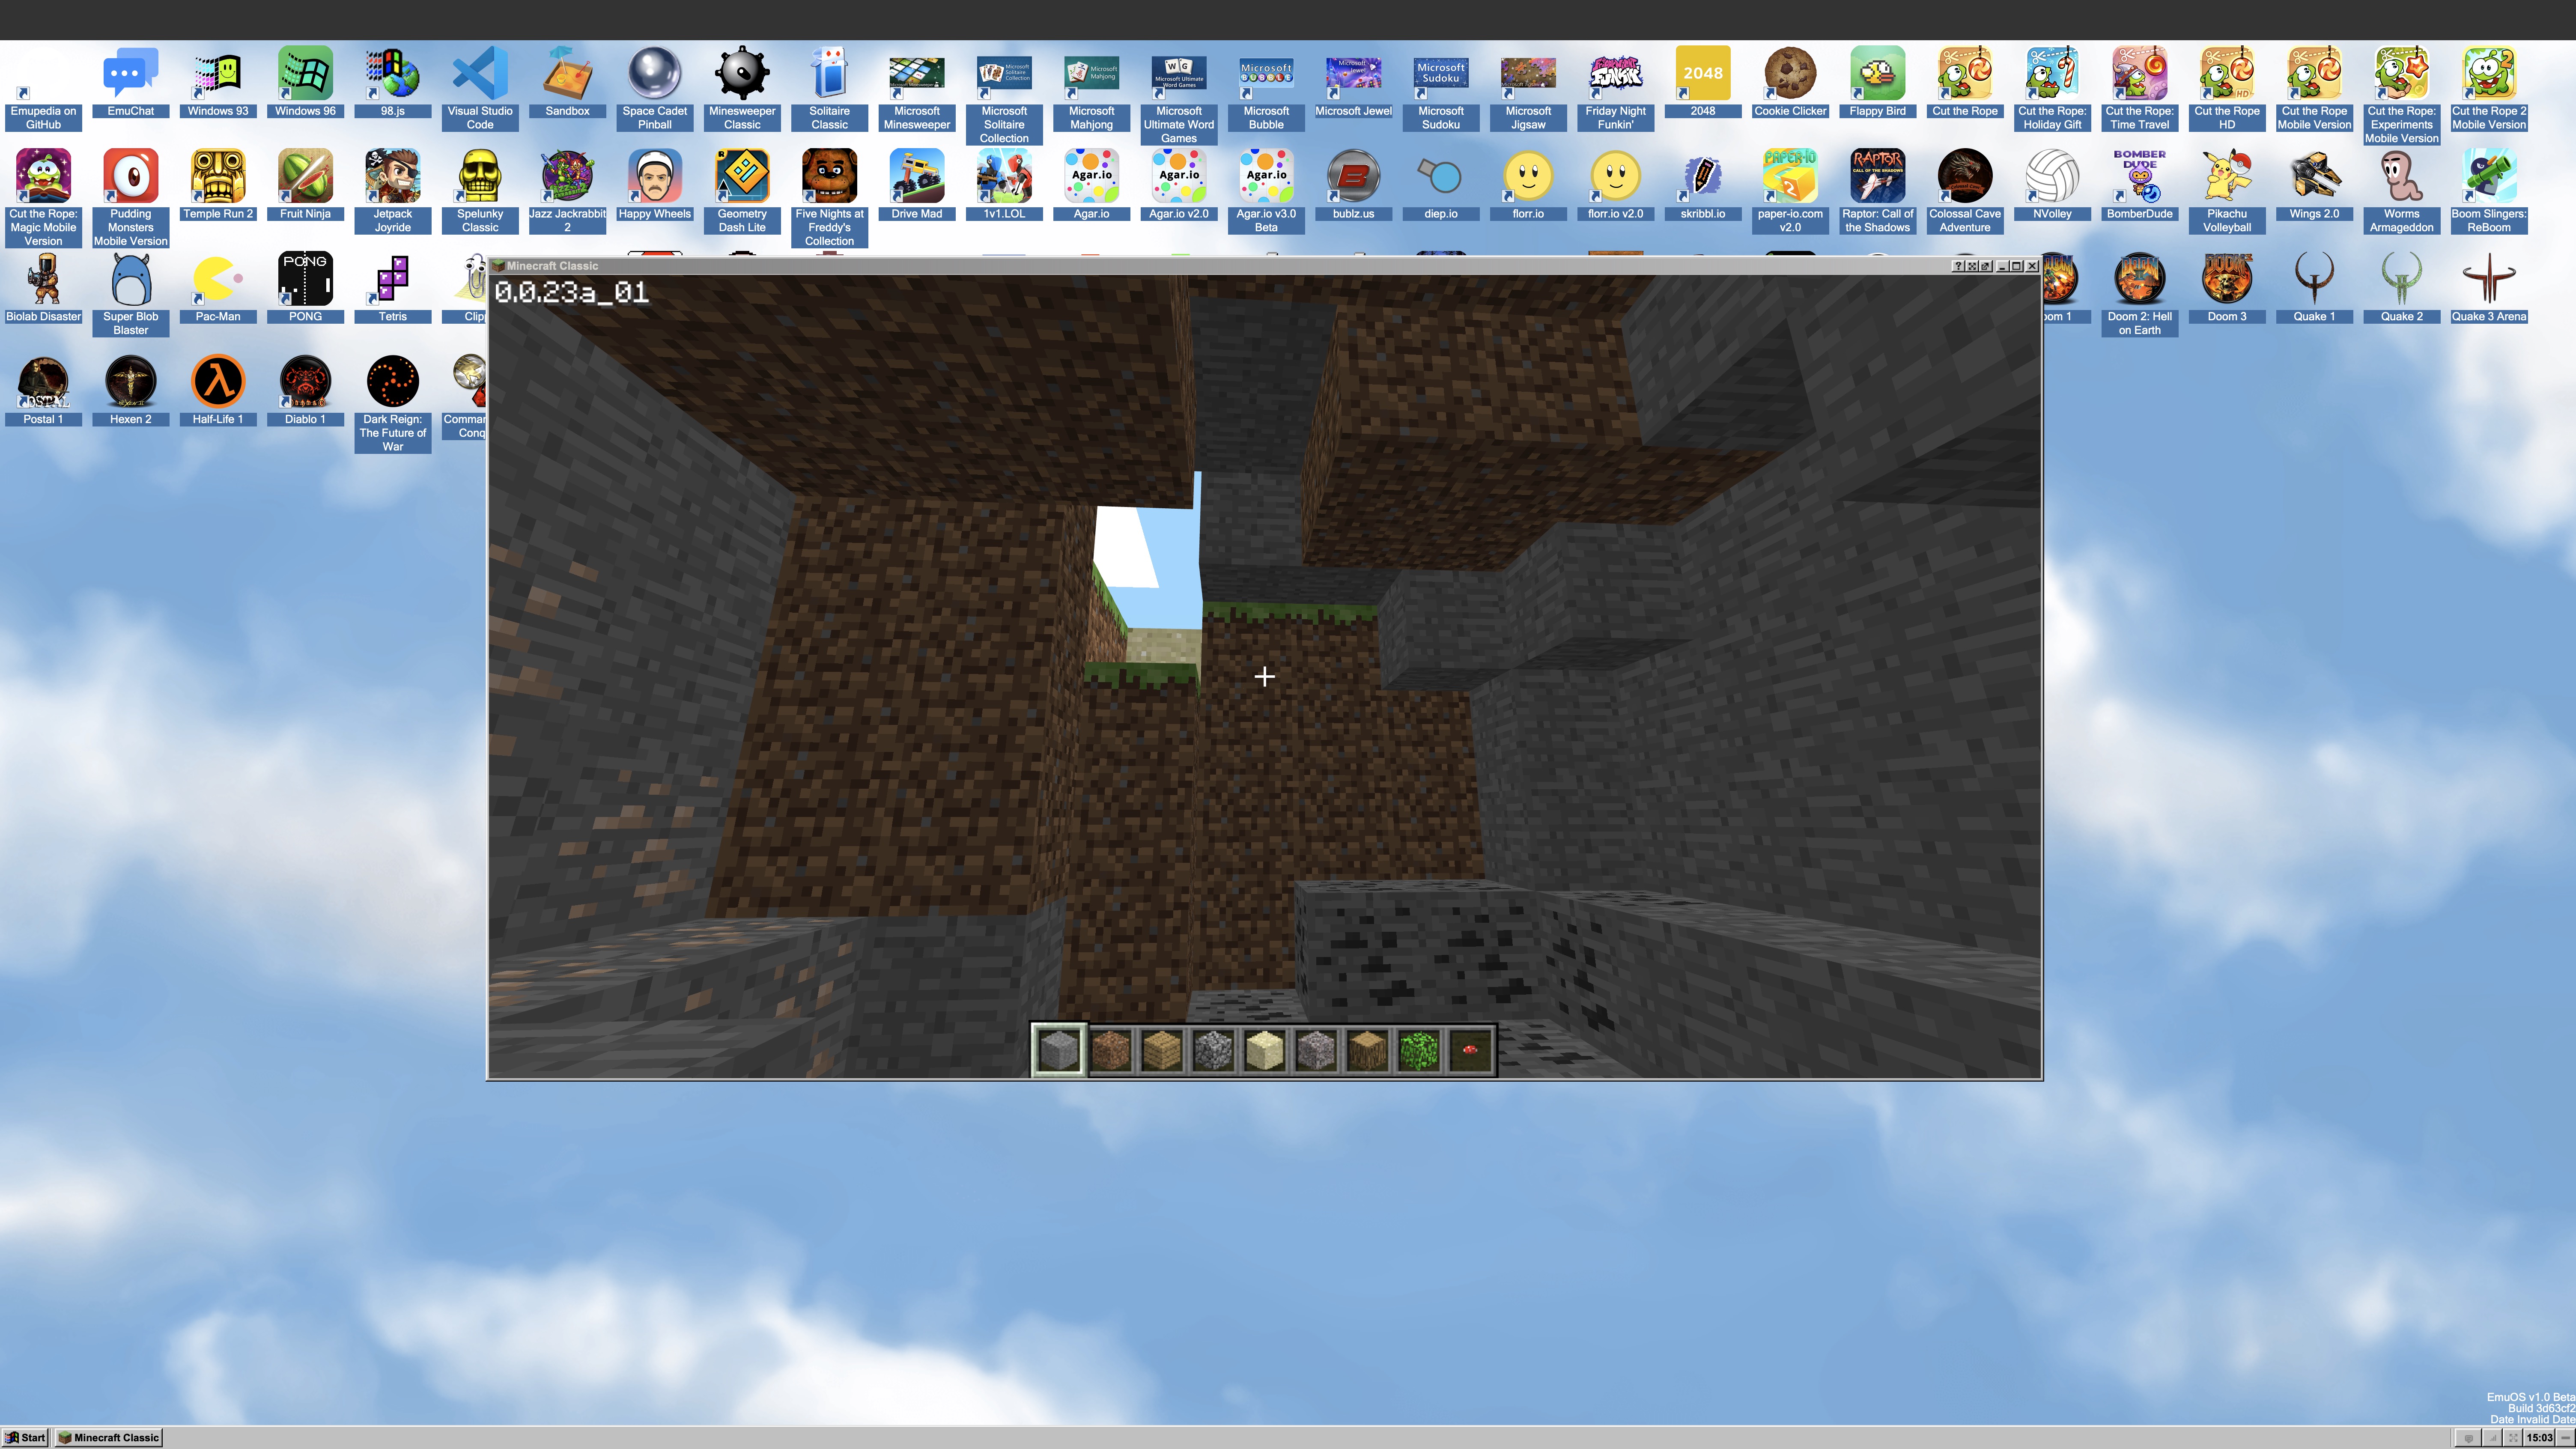
Task: Open Minecraft Classic in new window
Action: click(1986, 266)
